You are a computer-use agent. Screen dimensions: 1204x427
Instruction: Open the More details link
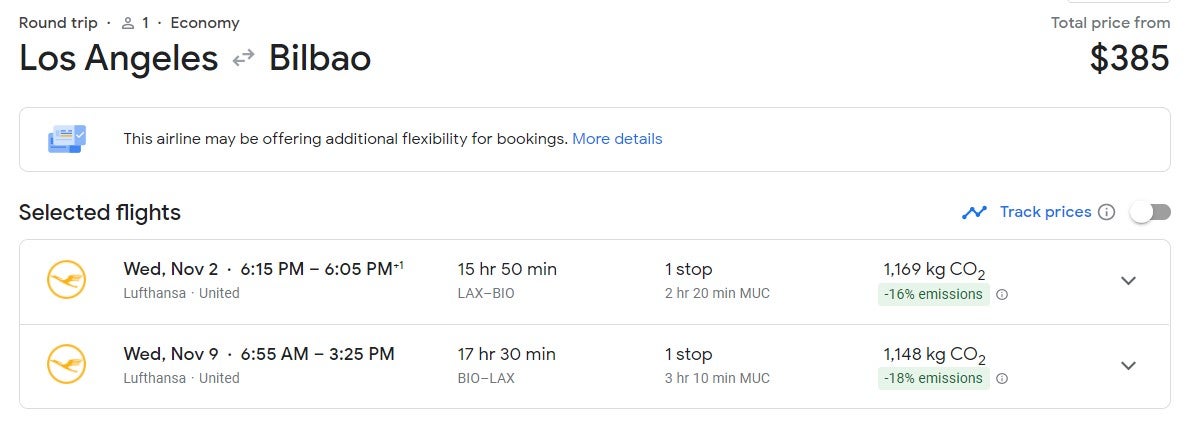pyautogui.click(x=617, y=139)
